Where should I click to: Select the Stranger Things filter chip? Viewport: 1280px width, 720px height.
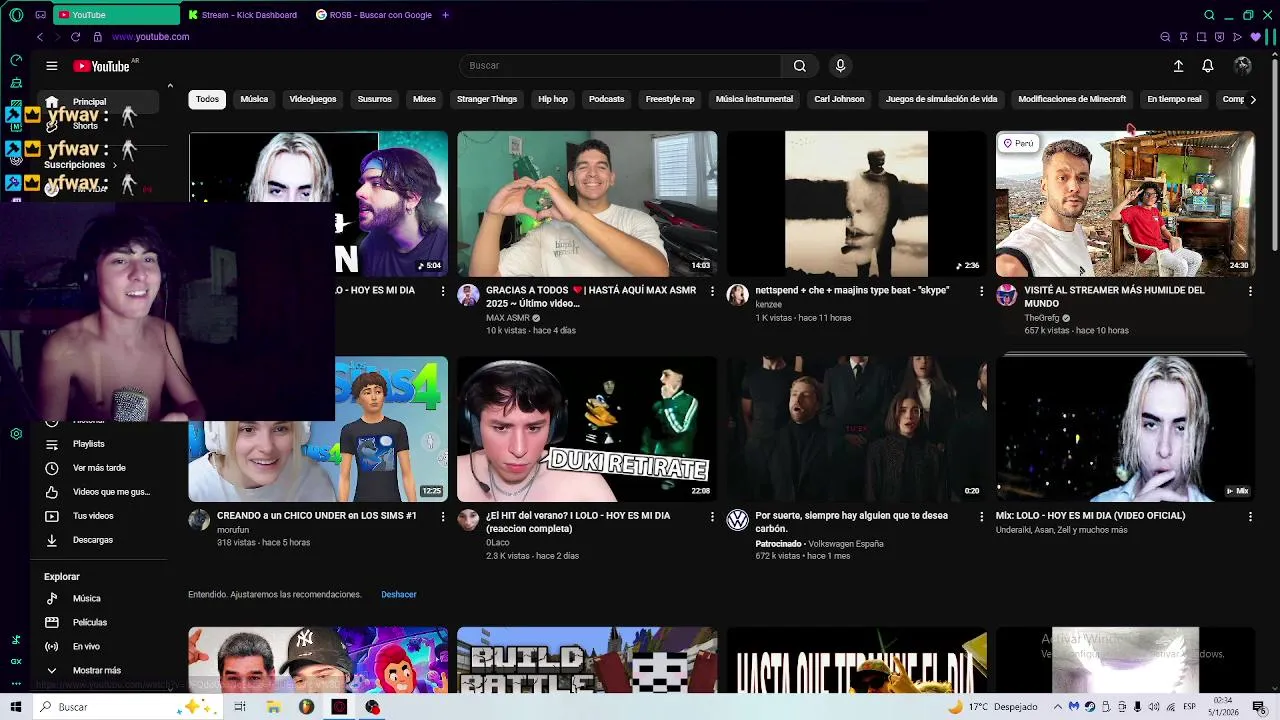click(487, 99)
